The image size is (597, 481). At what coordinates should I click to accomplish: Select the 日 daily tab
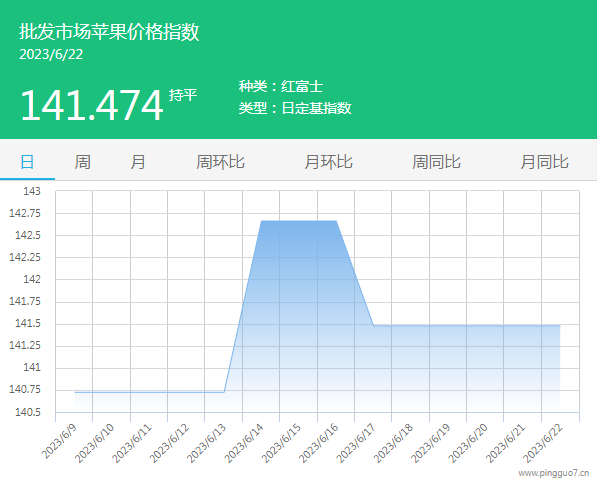[27, 162]
